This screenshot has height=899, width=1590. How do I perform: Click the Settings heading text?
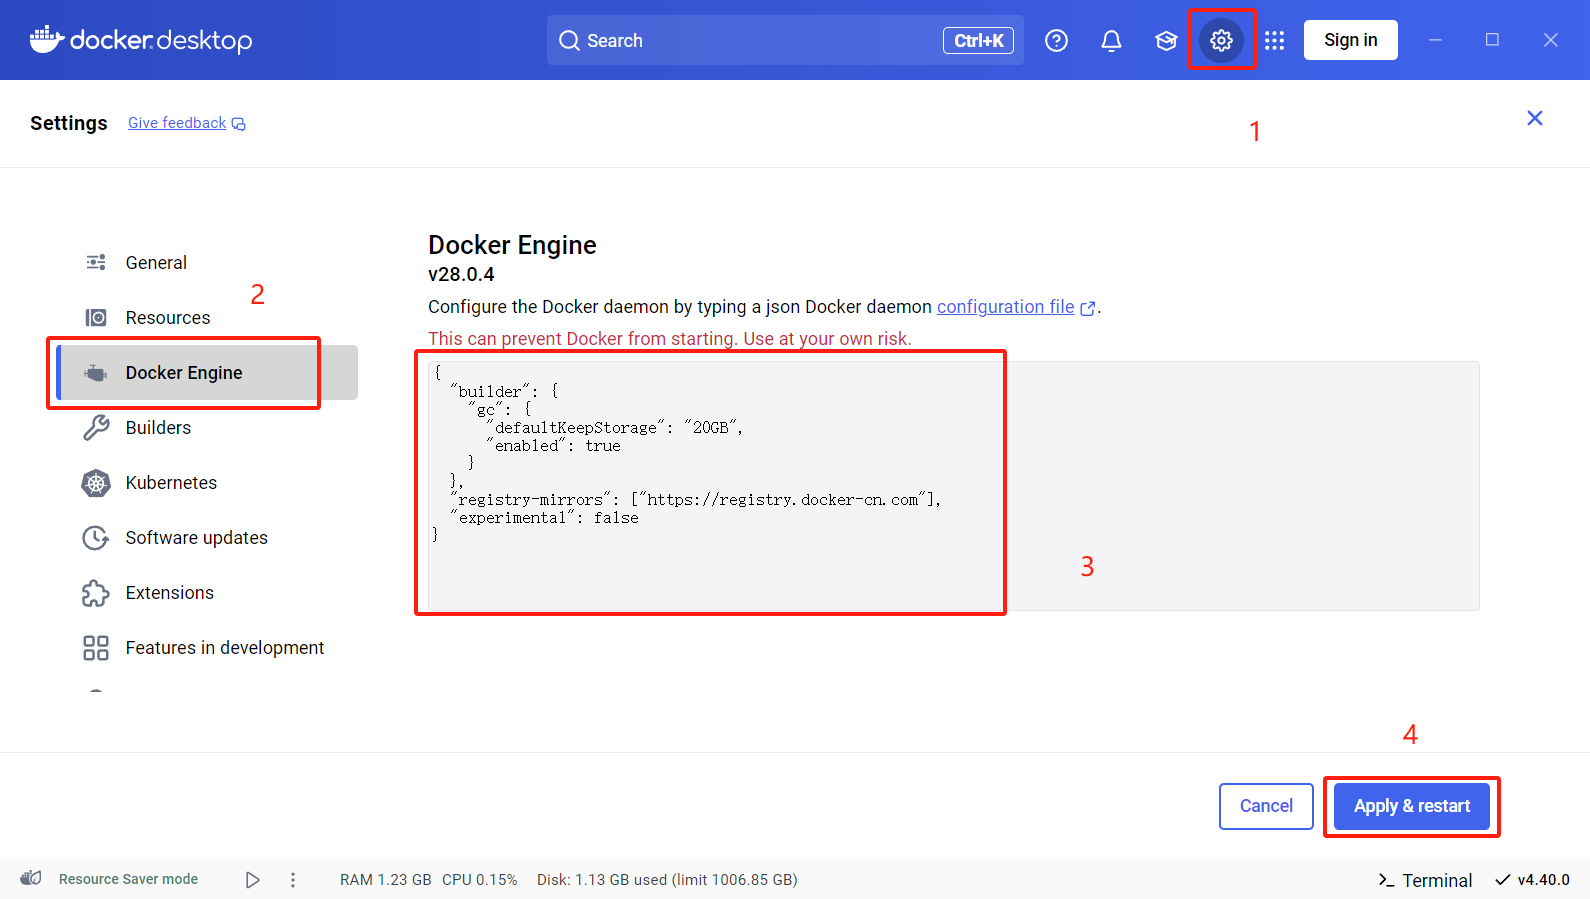pyautogui.click(x=69, y=123)
